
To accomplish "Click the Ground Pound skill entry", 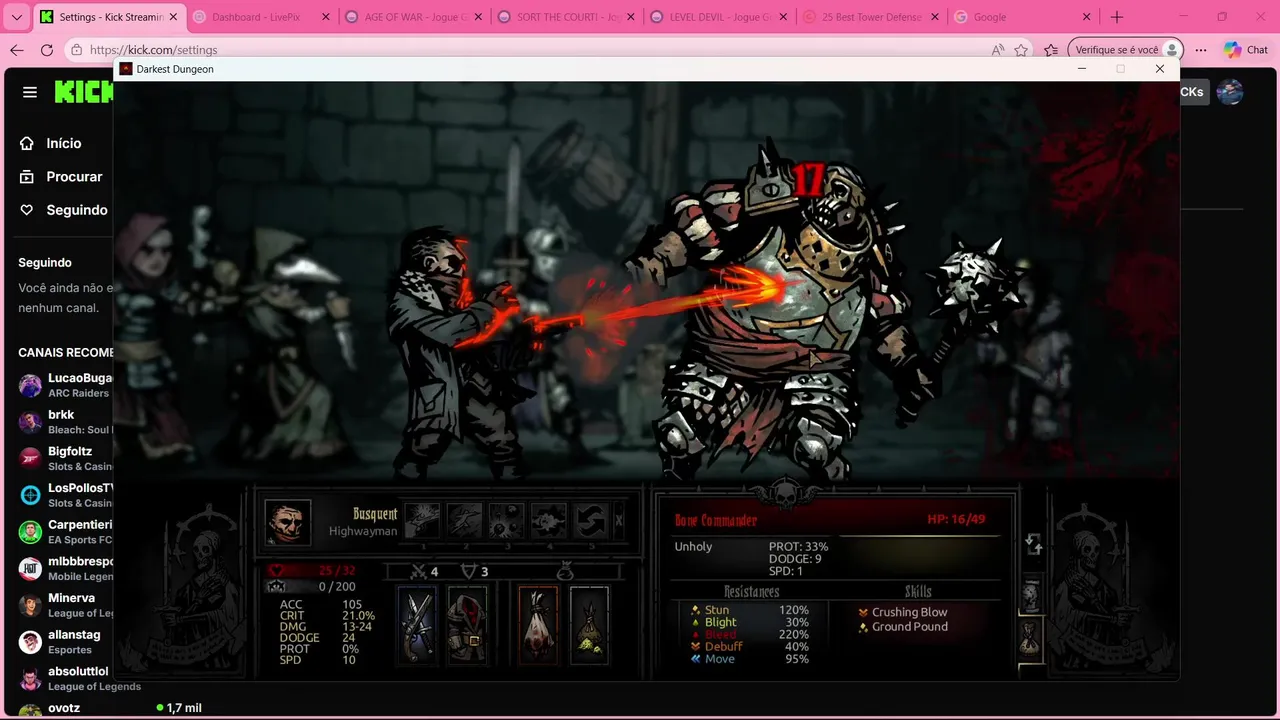I will click(x=902, y=627).
